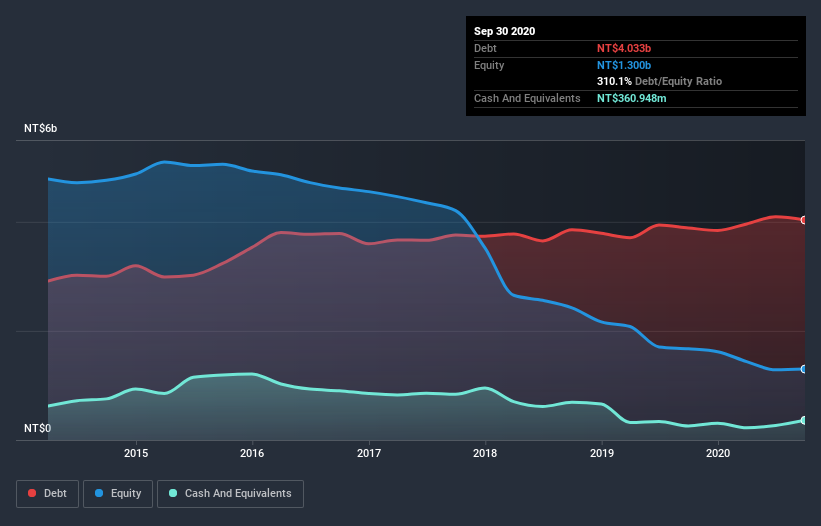Screen dimensions: 821x526
Task: Click the Debt label in tooltip
Action: point(485,48)
